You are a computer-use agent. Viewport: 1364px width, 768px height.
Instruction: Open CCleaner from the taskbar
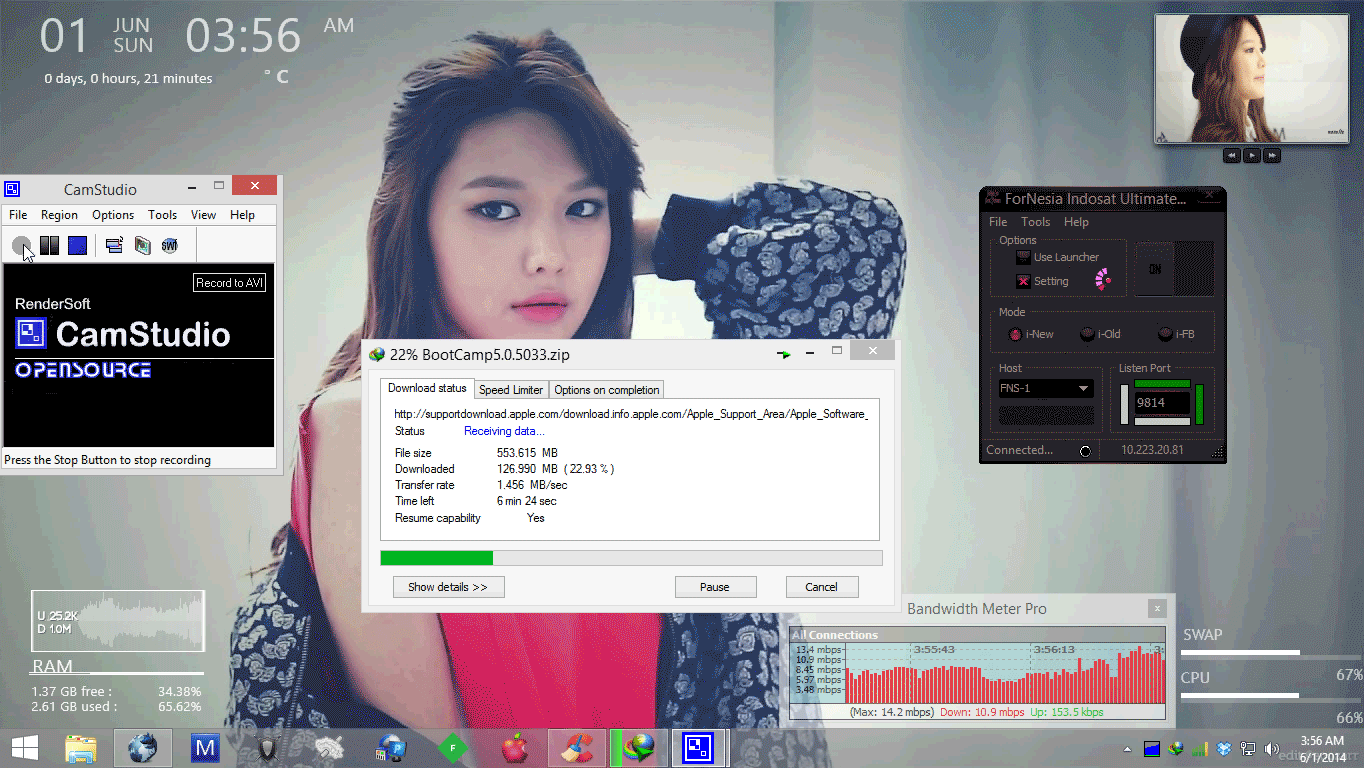pos(577,748)
